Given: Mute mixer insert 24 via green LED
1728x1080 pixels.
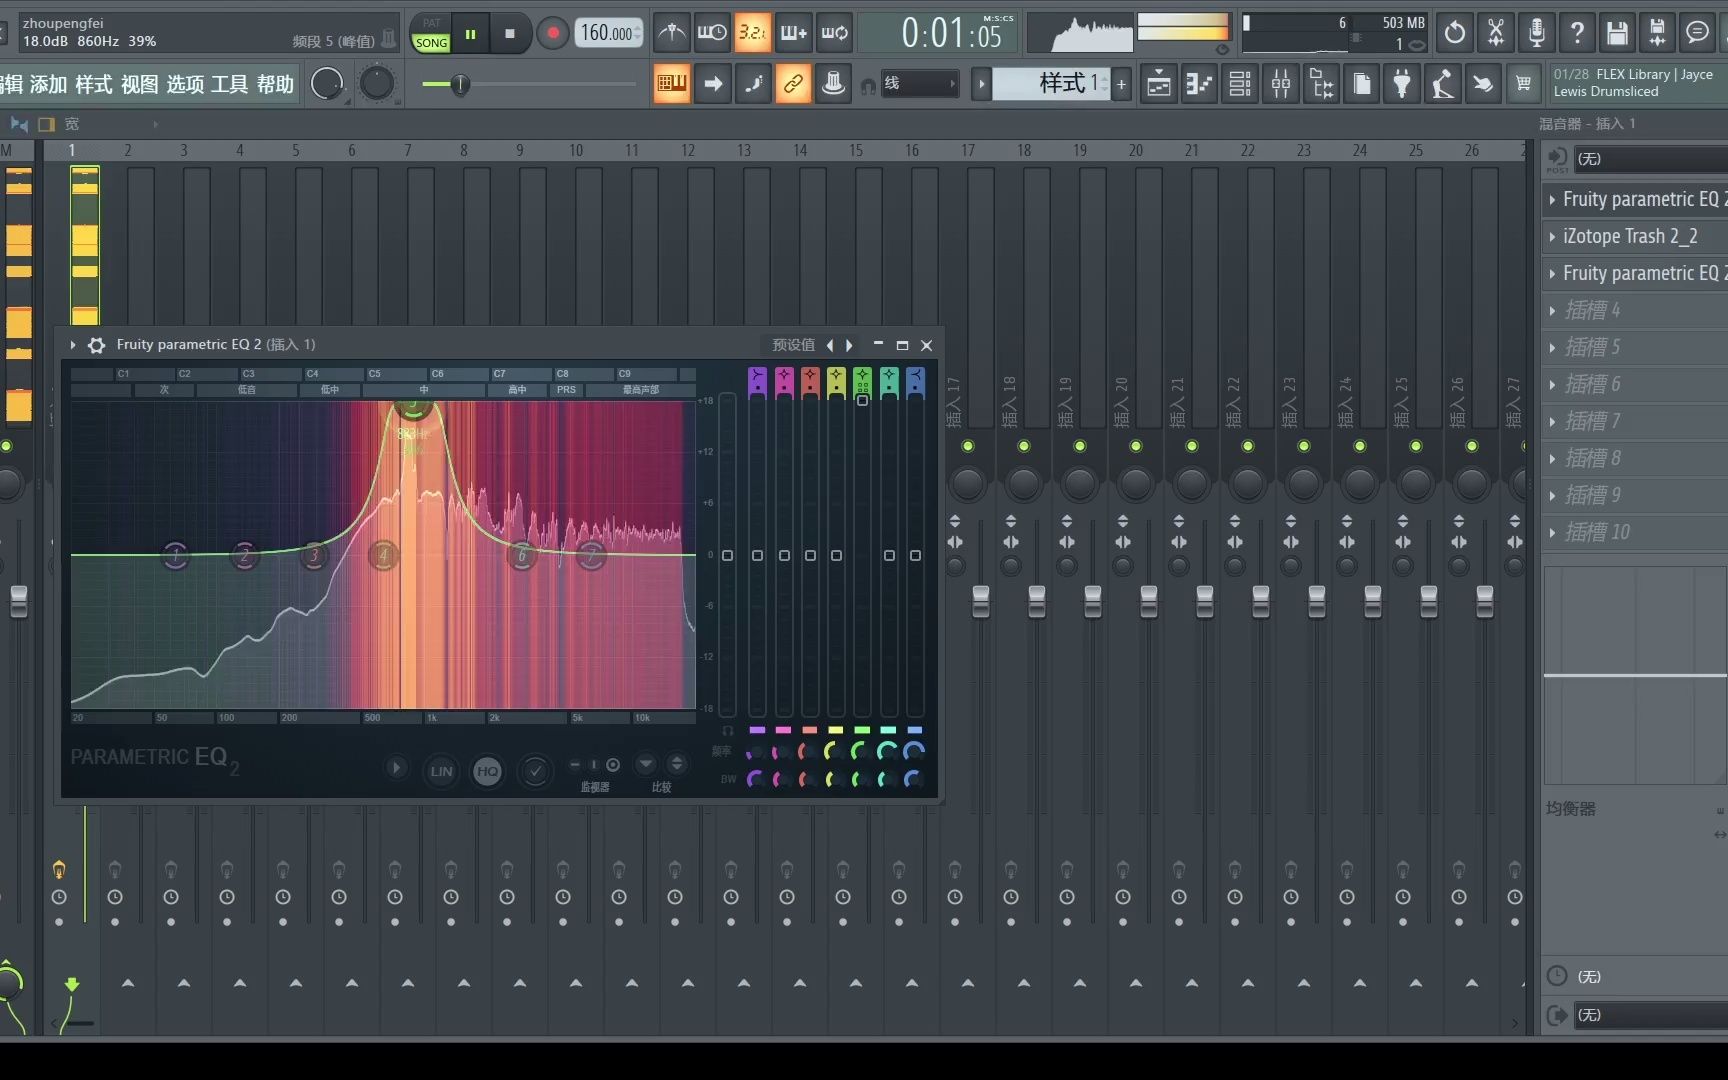Looking at the screenshot, I should point(1359,446).
